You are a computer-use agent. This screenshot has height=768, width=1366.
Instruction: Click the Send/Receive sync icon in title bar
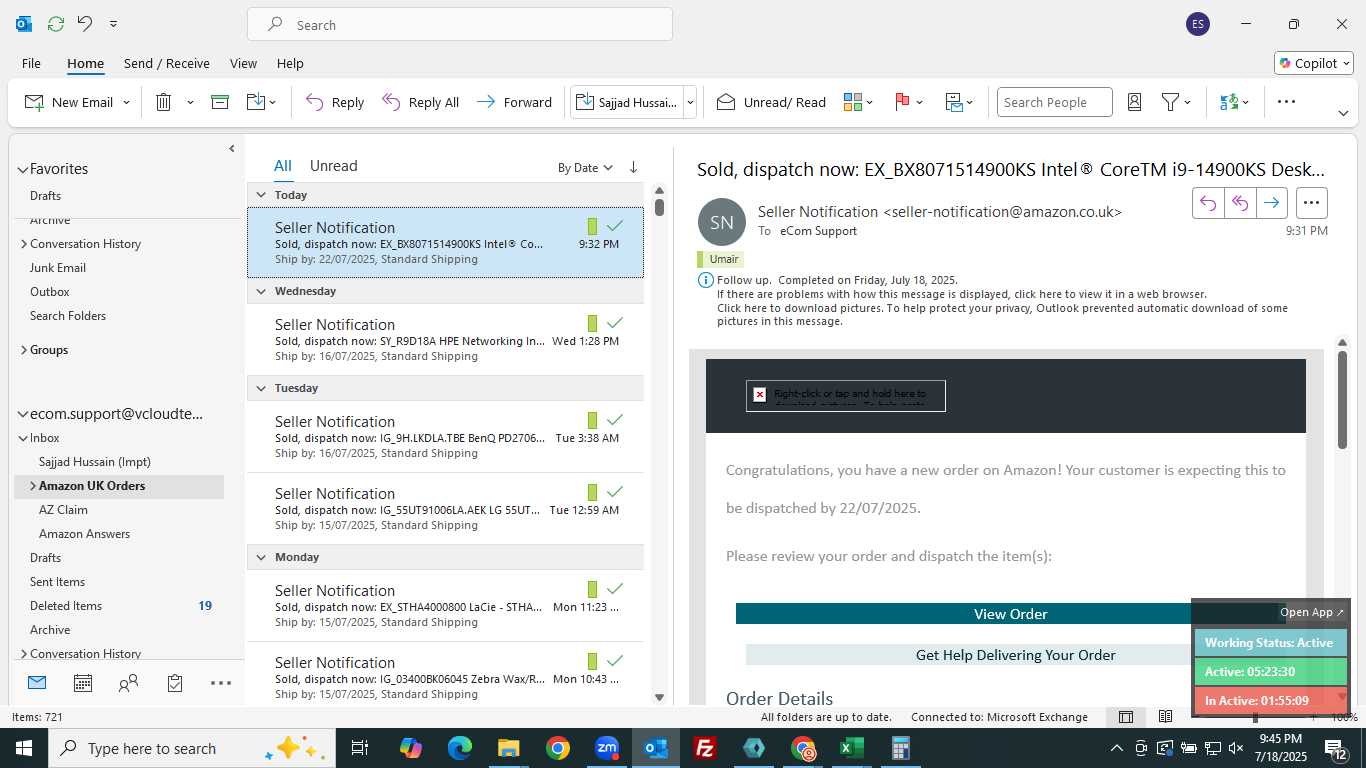[x=56, y=24]
